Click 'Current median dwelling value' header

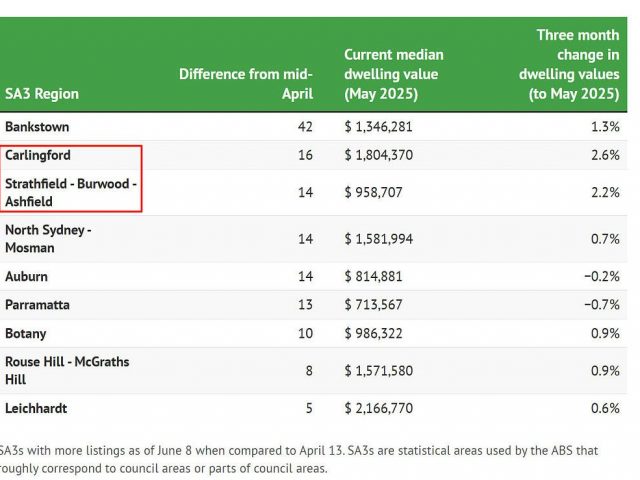tap(393, 74)
